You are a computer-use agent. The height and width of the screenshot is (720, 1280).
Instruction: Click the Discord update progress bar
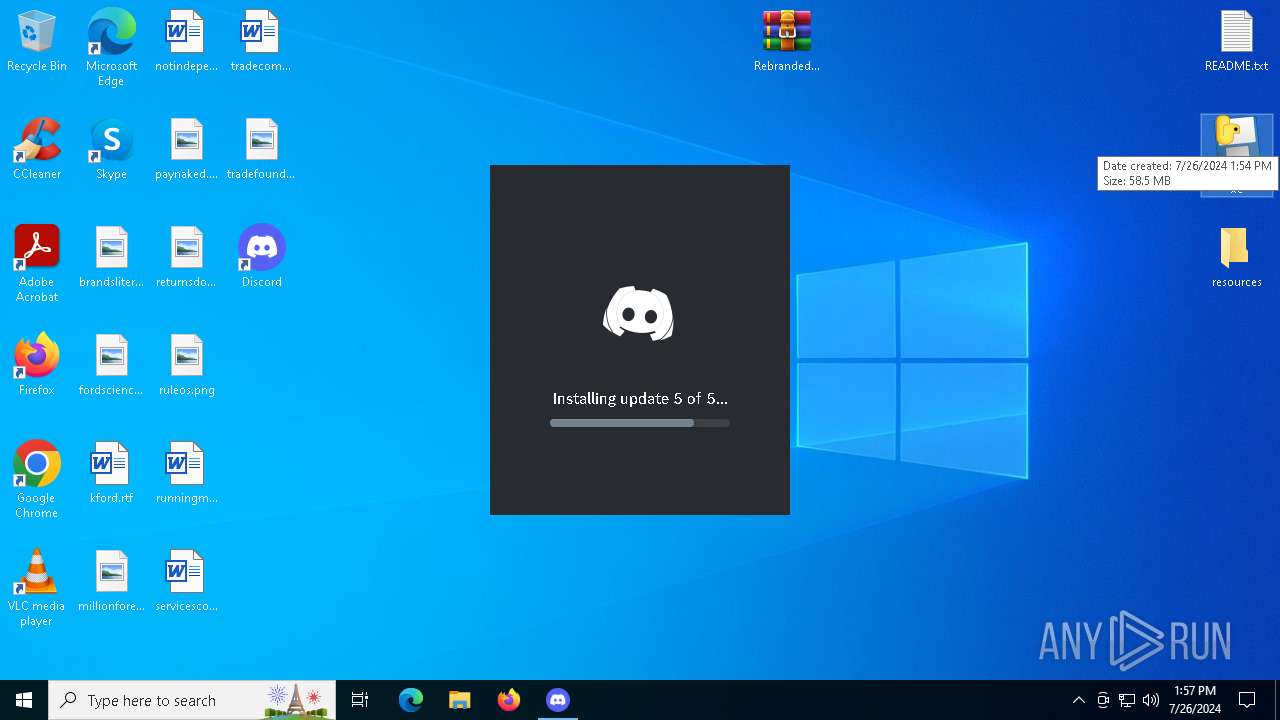(640, 423)
